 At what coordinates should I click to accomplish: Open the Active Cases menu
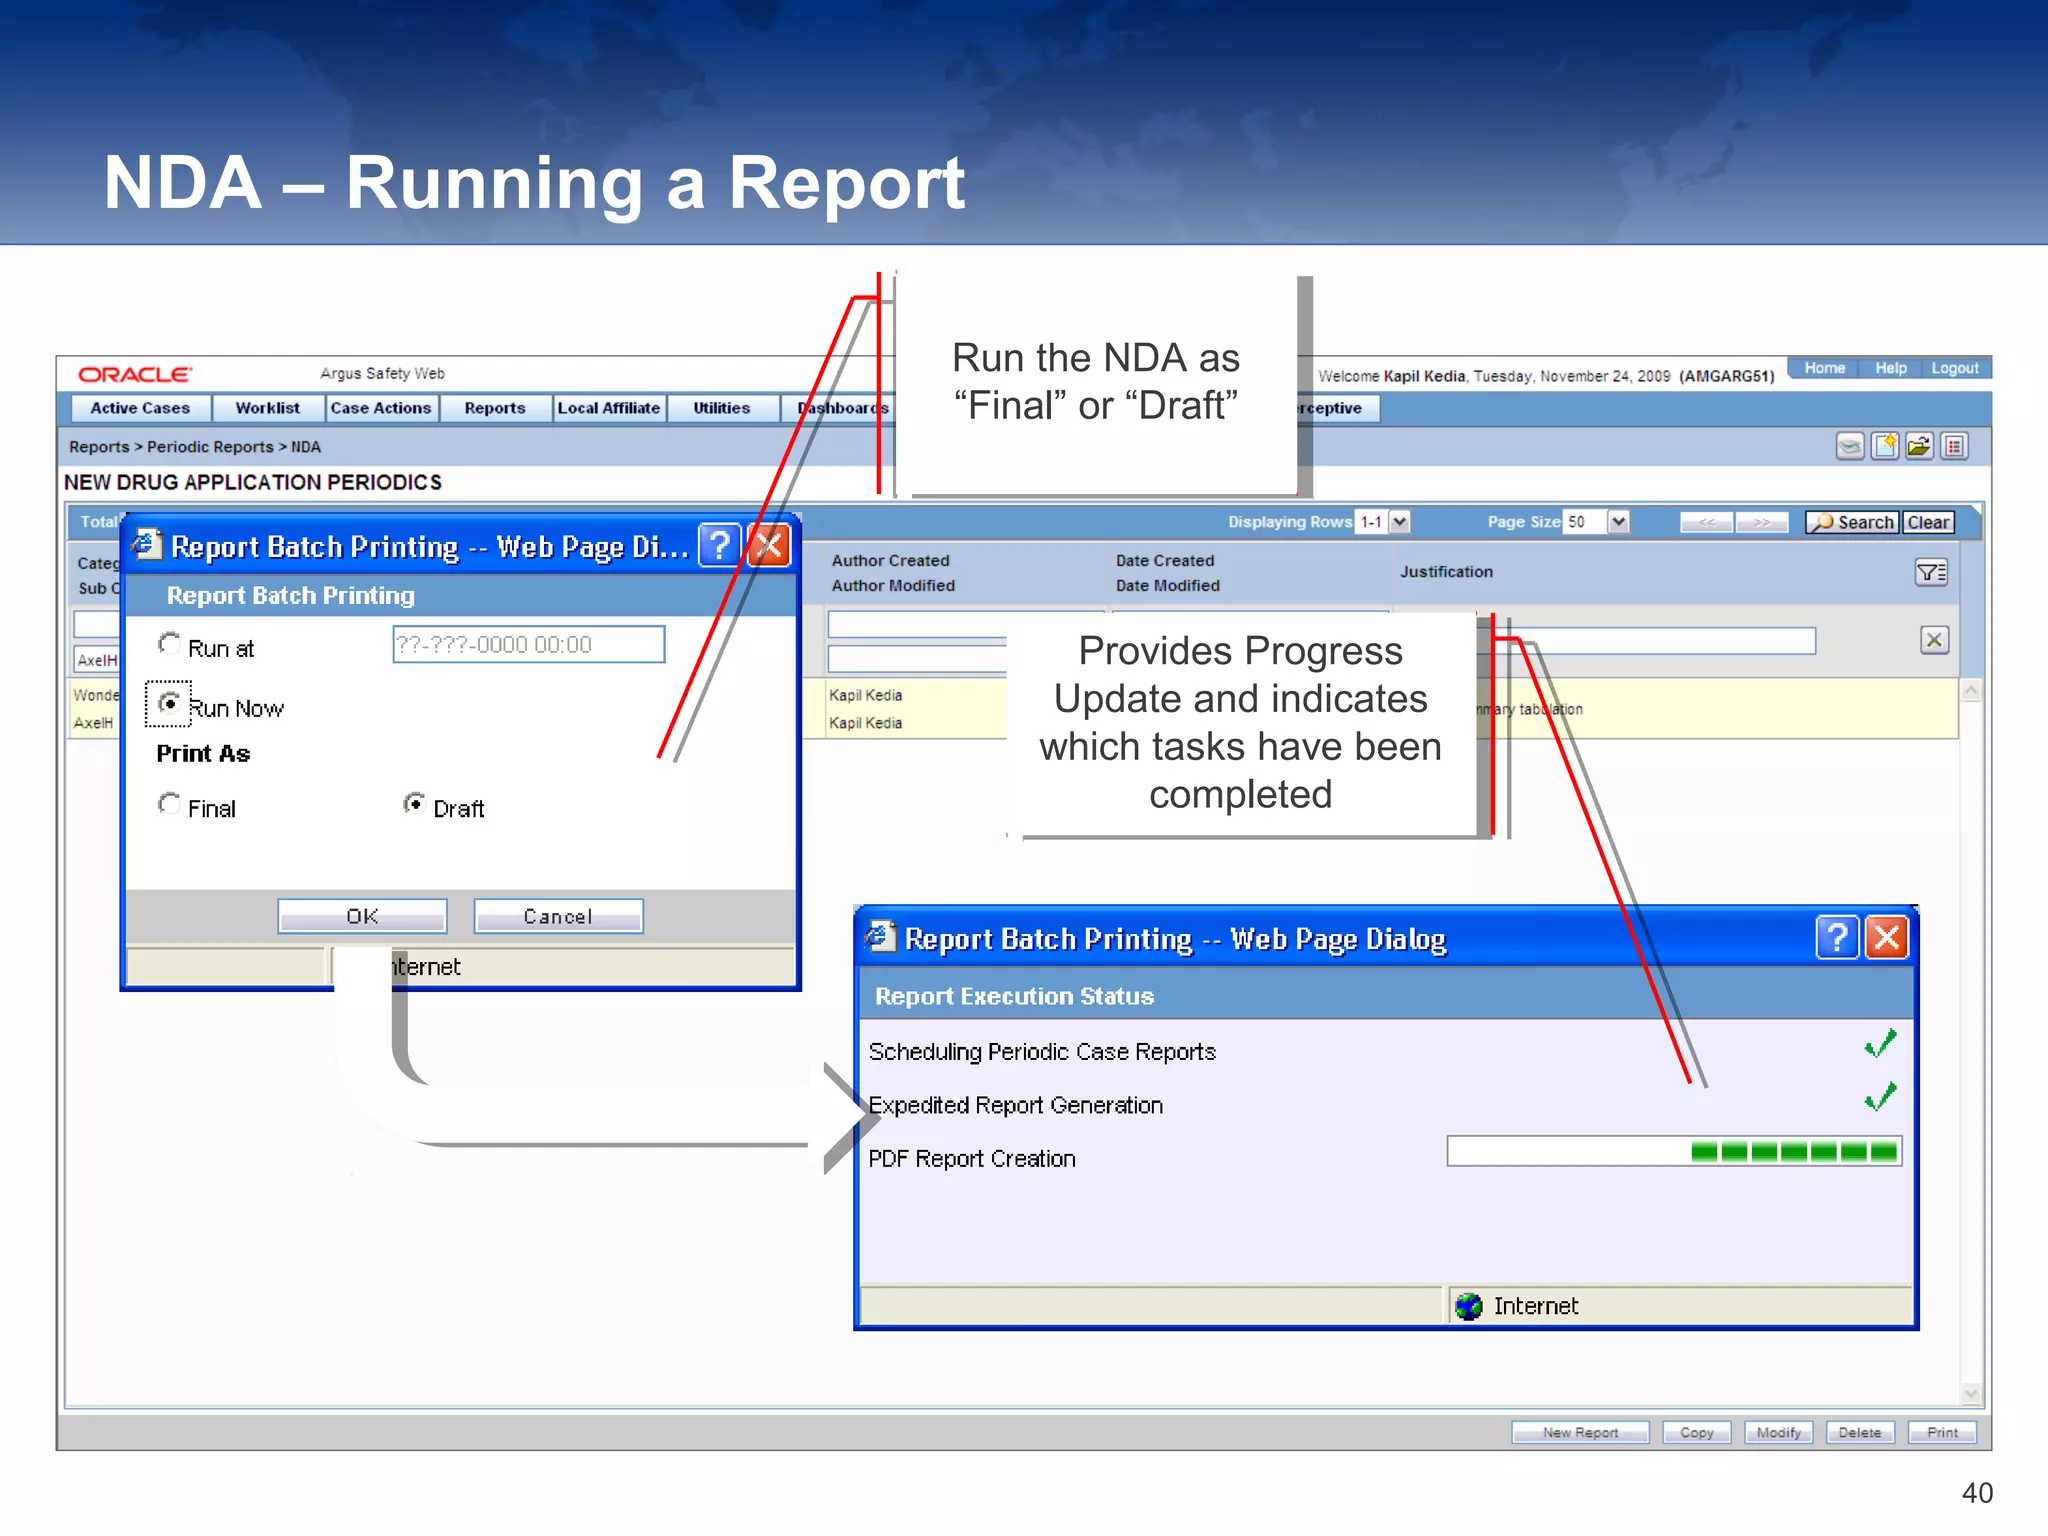point(140,408)
